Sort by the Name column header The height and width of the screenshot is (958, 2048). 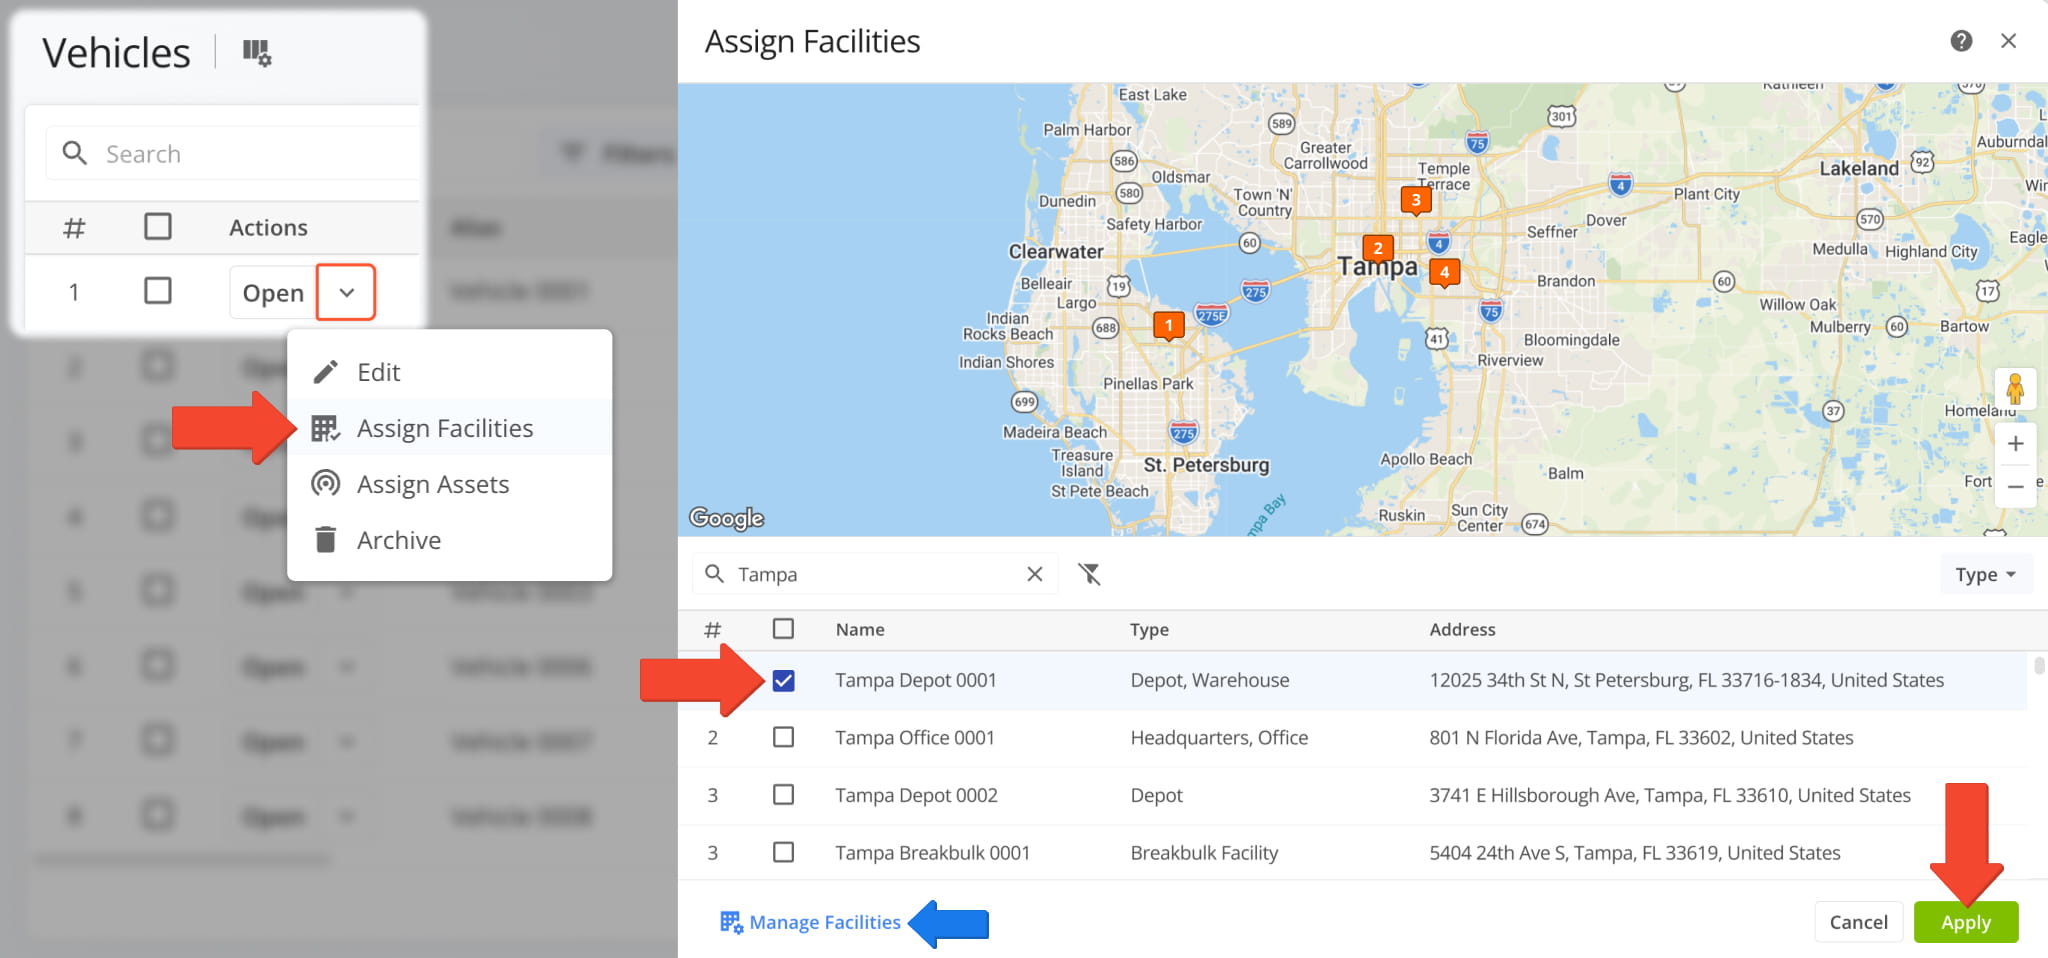[x=860, y=629]
